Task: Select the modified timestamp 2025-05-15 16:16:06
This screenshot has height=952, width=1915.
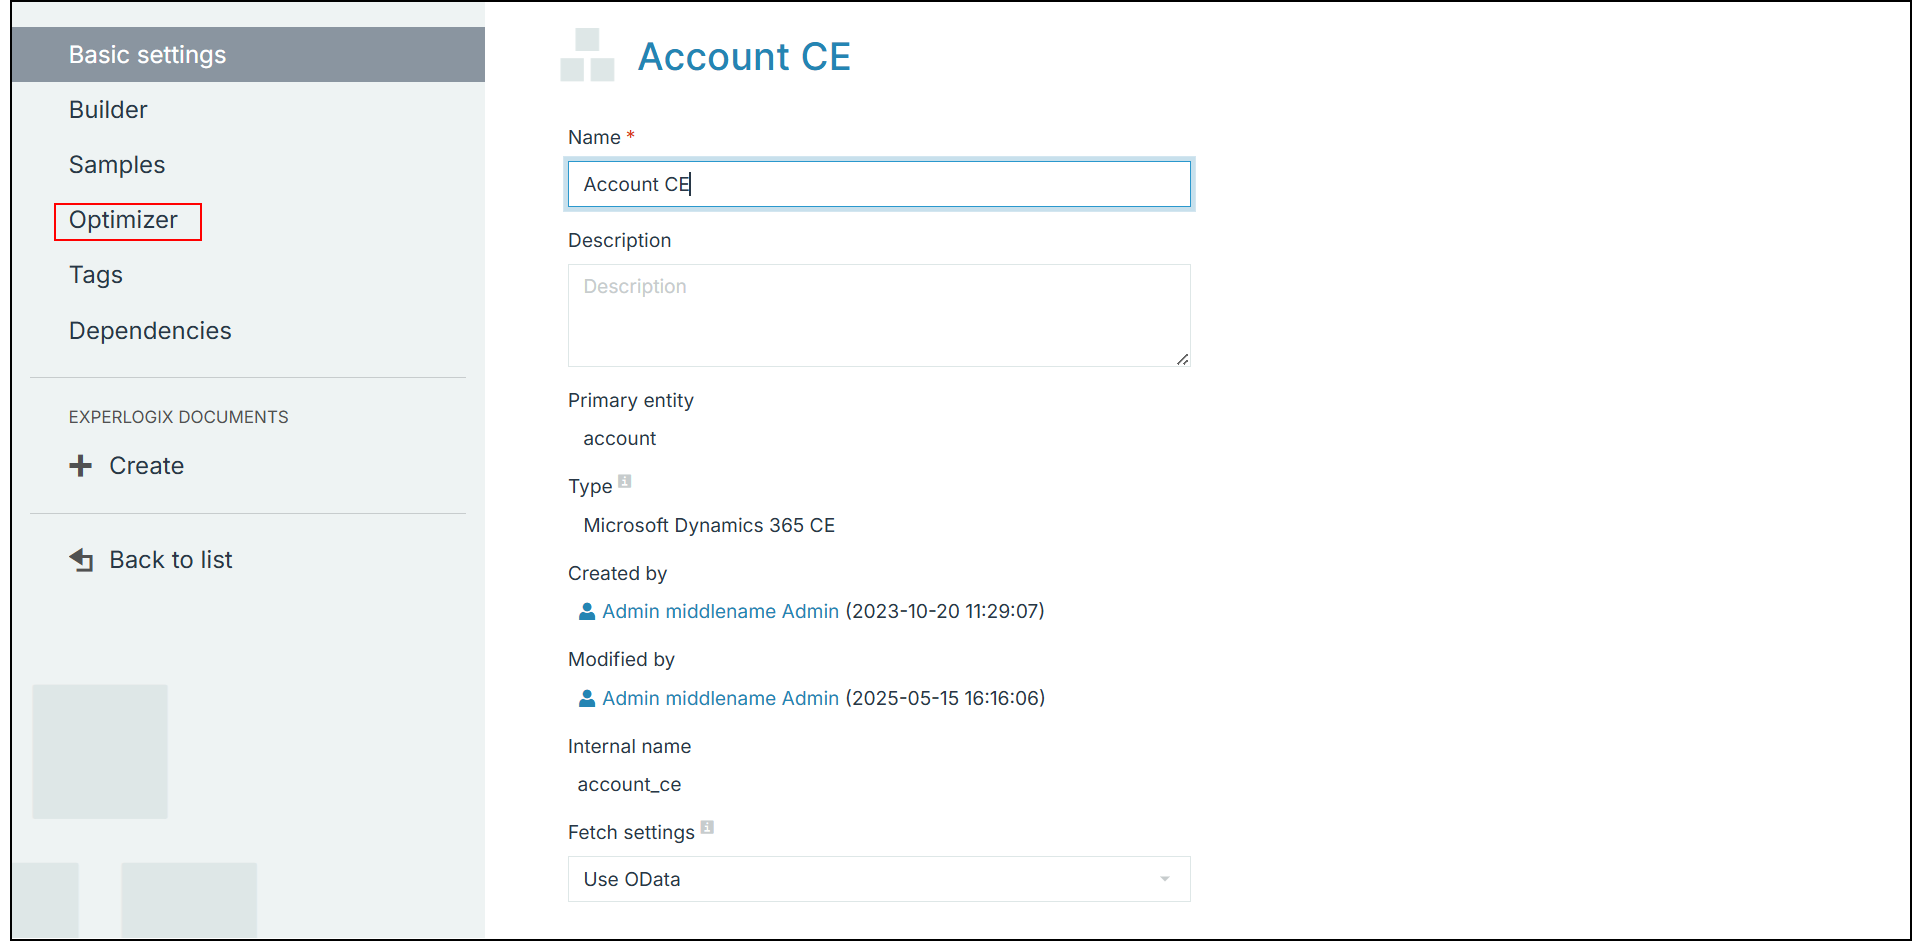Action: (945, 698)
